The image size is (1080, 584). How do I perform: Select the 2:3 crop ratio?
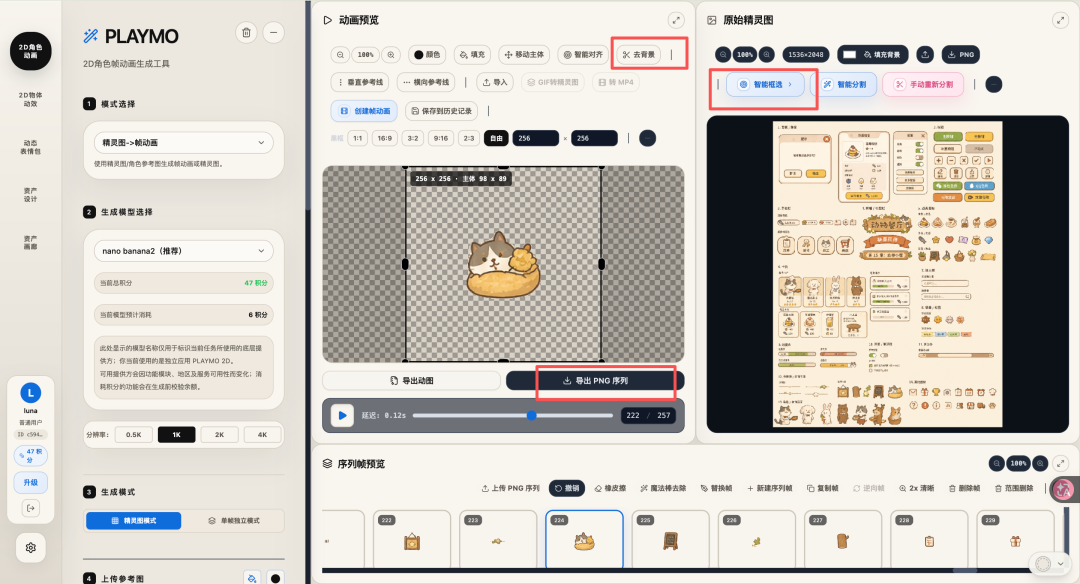point(469,138)
